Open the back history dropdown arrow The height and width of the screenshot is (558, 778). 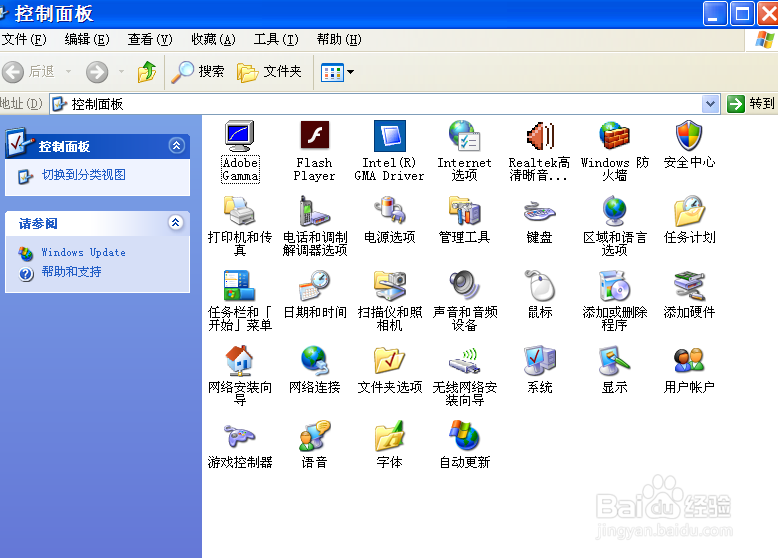(68, 72)
